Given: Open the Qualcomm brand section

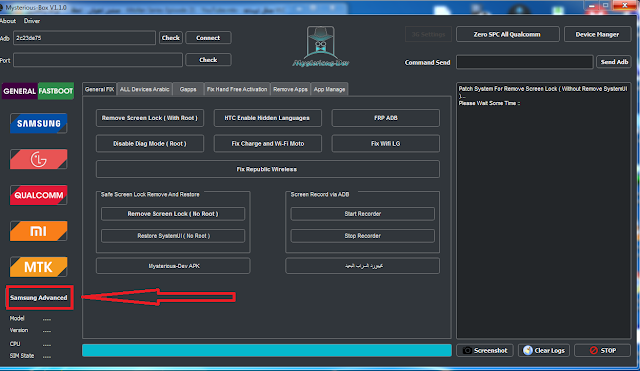Looking at the screenshot, I should pyautogui.click(x=38, y=195).
